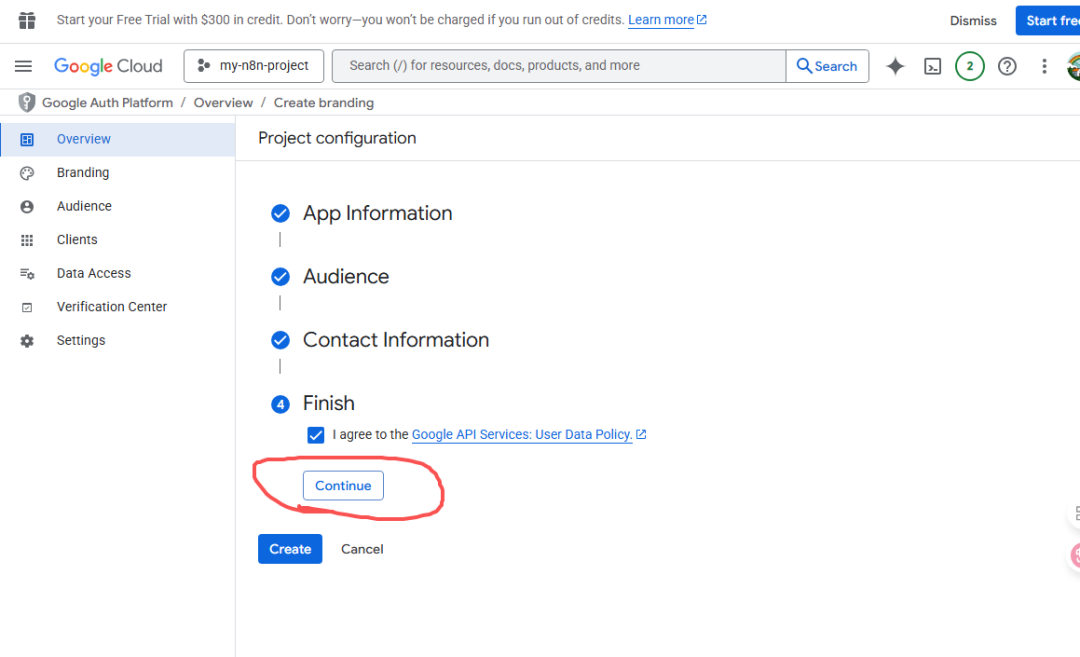Go to Verification Center page

111,307
